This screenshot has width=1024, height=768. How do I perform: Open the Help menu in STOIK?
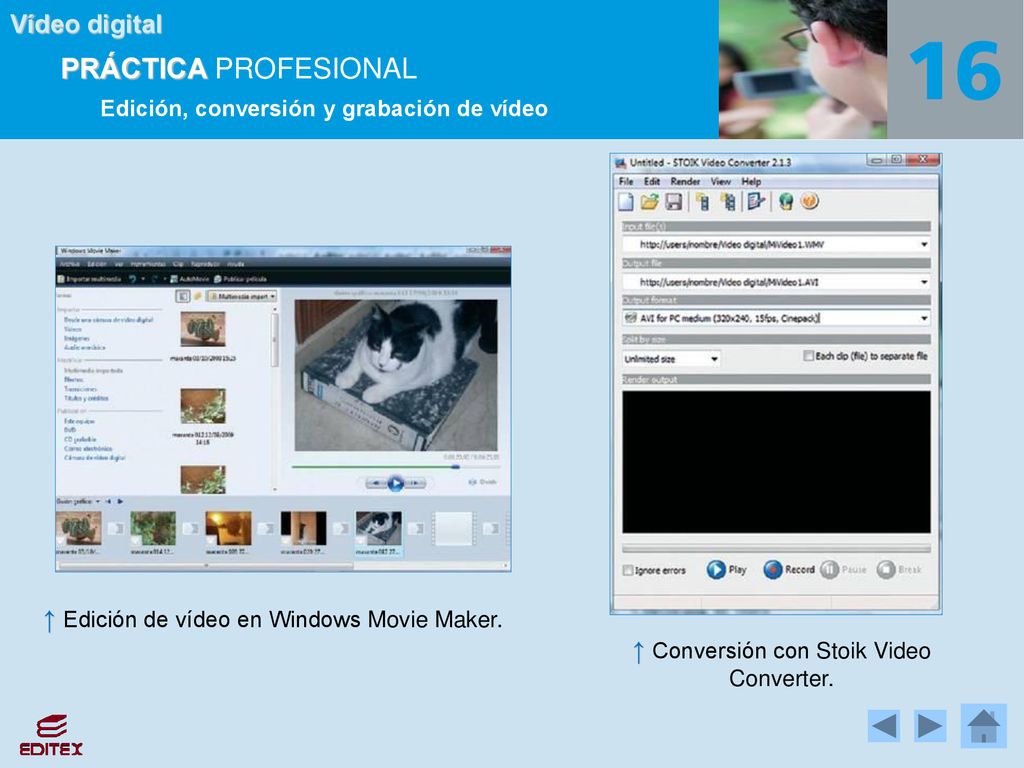(x=751, y=182)
